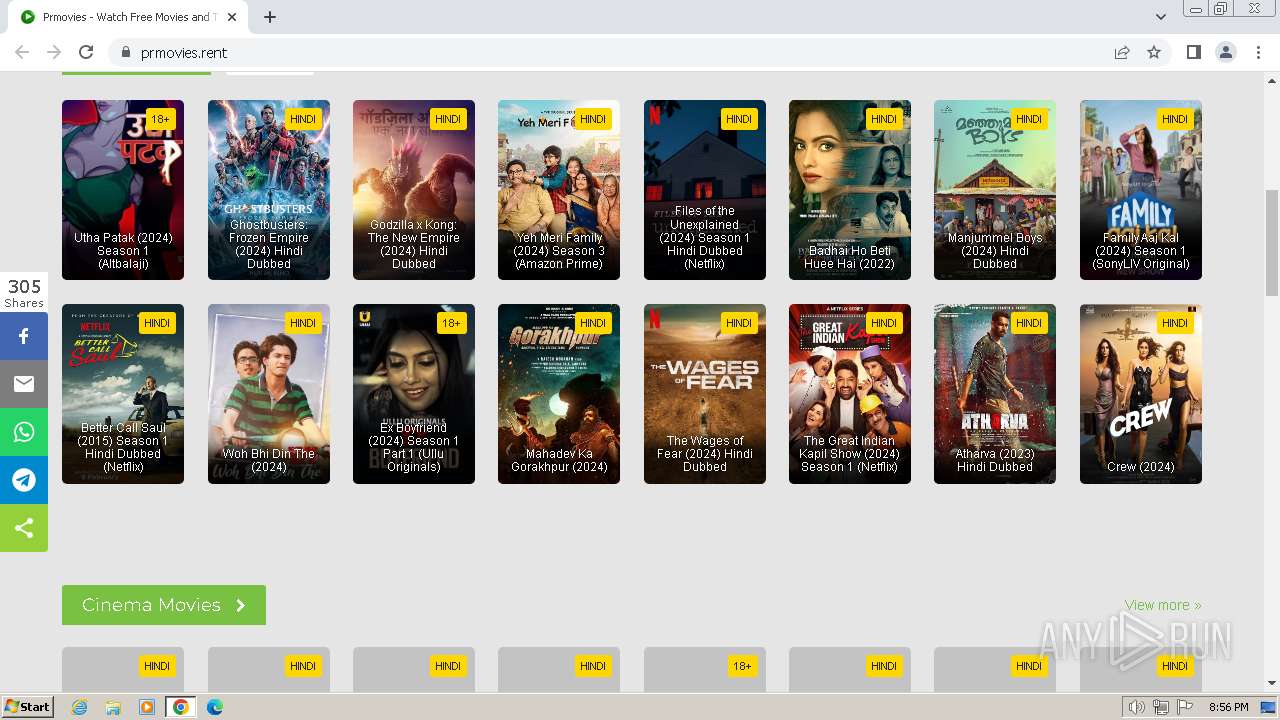This screenshot has height=720, width=1280.
Task: Reload the prmovies page
Action: pyautogui.click(x=86, y=52)
